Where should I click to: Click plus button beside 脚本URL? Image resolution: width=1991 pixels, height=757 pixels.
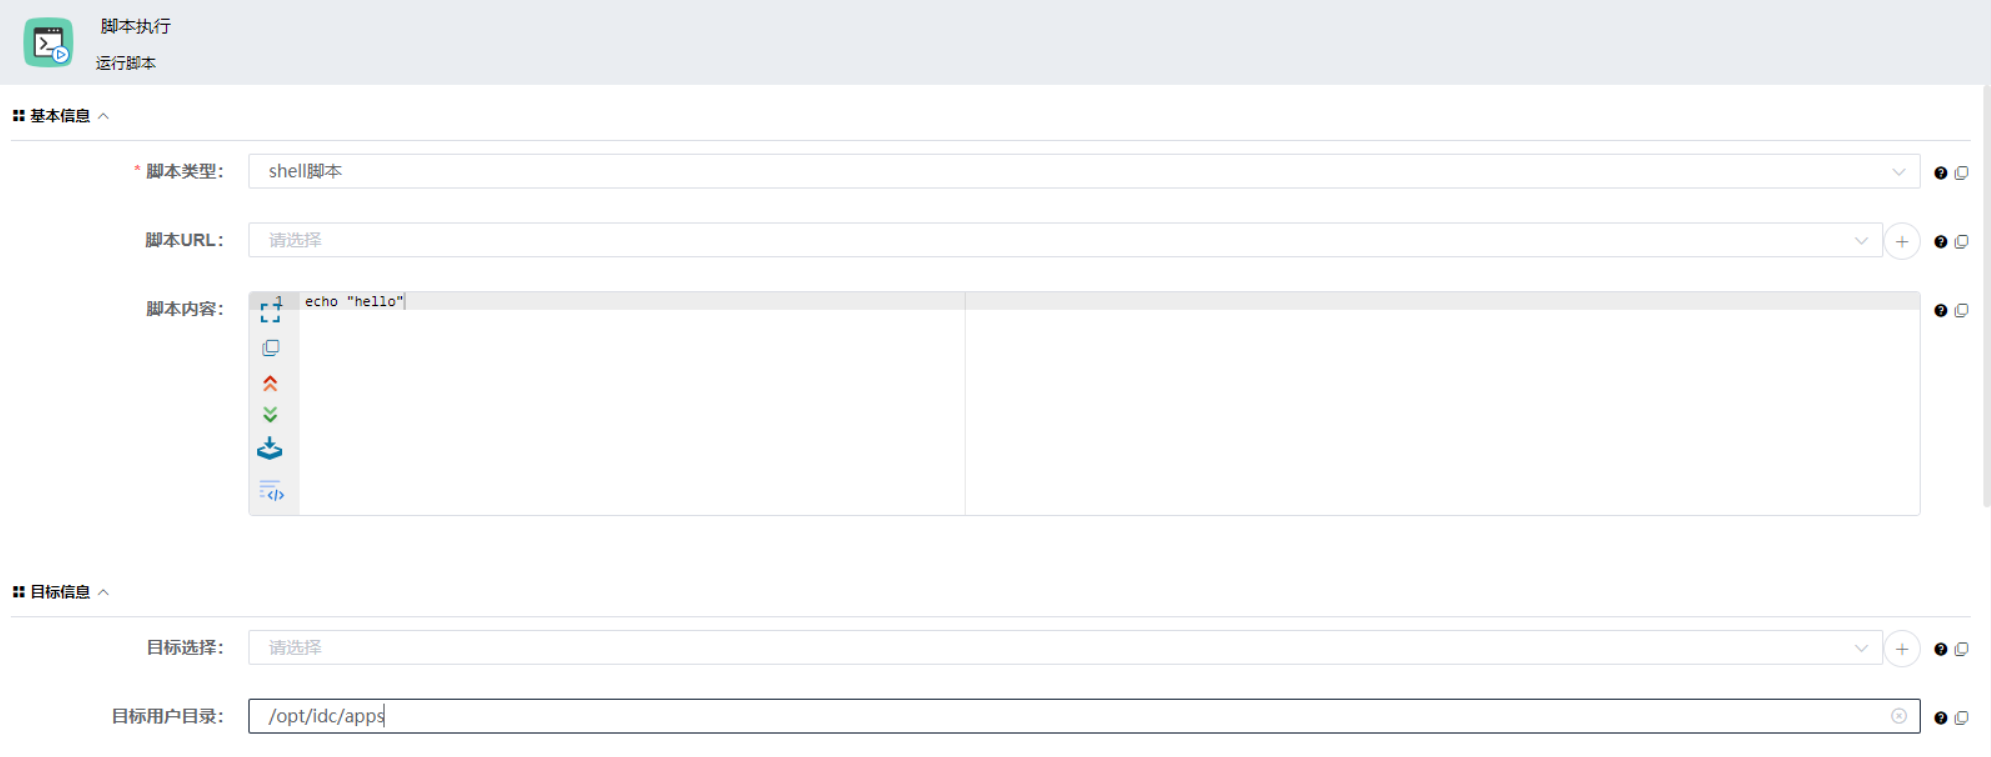tap(1902, 241)
